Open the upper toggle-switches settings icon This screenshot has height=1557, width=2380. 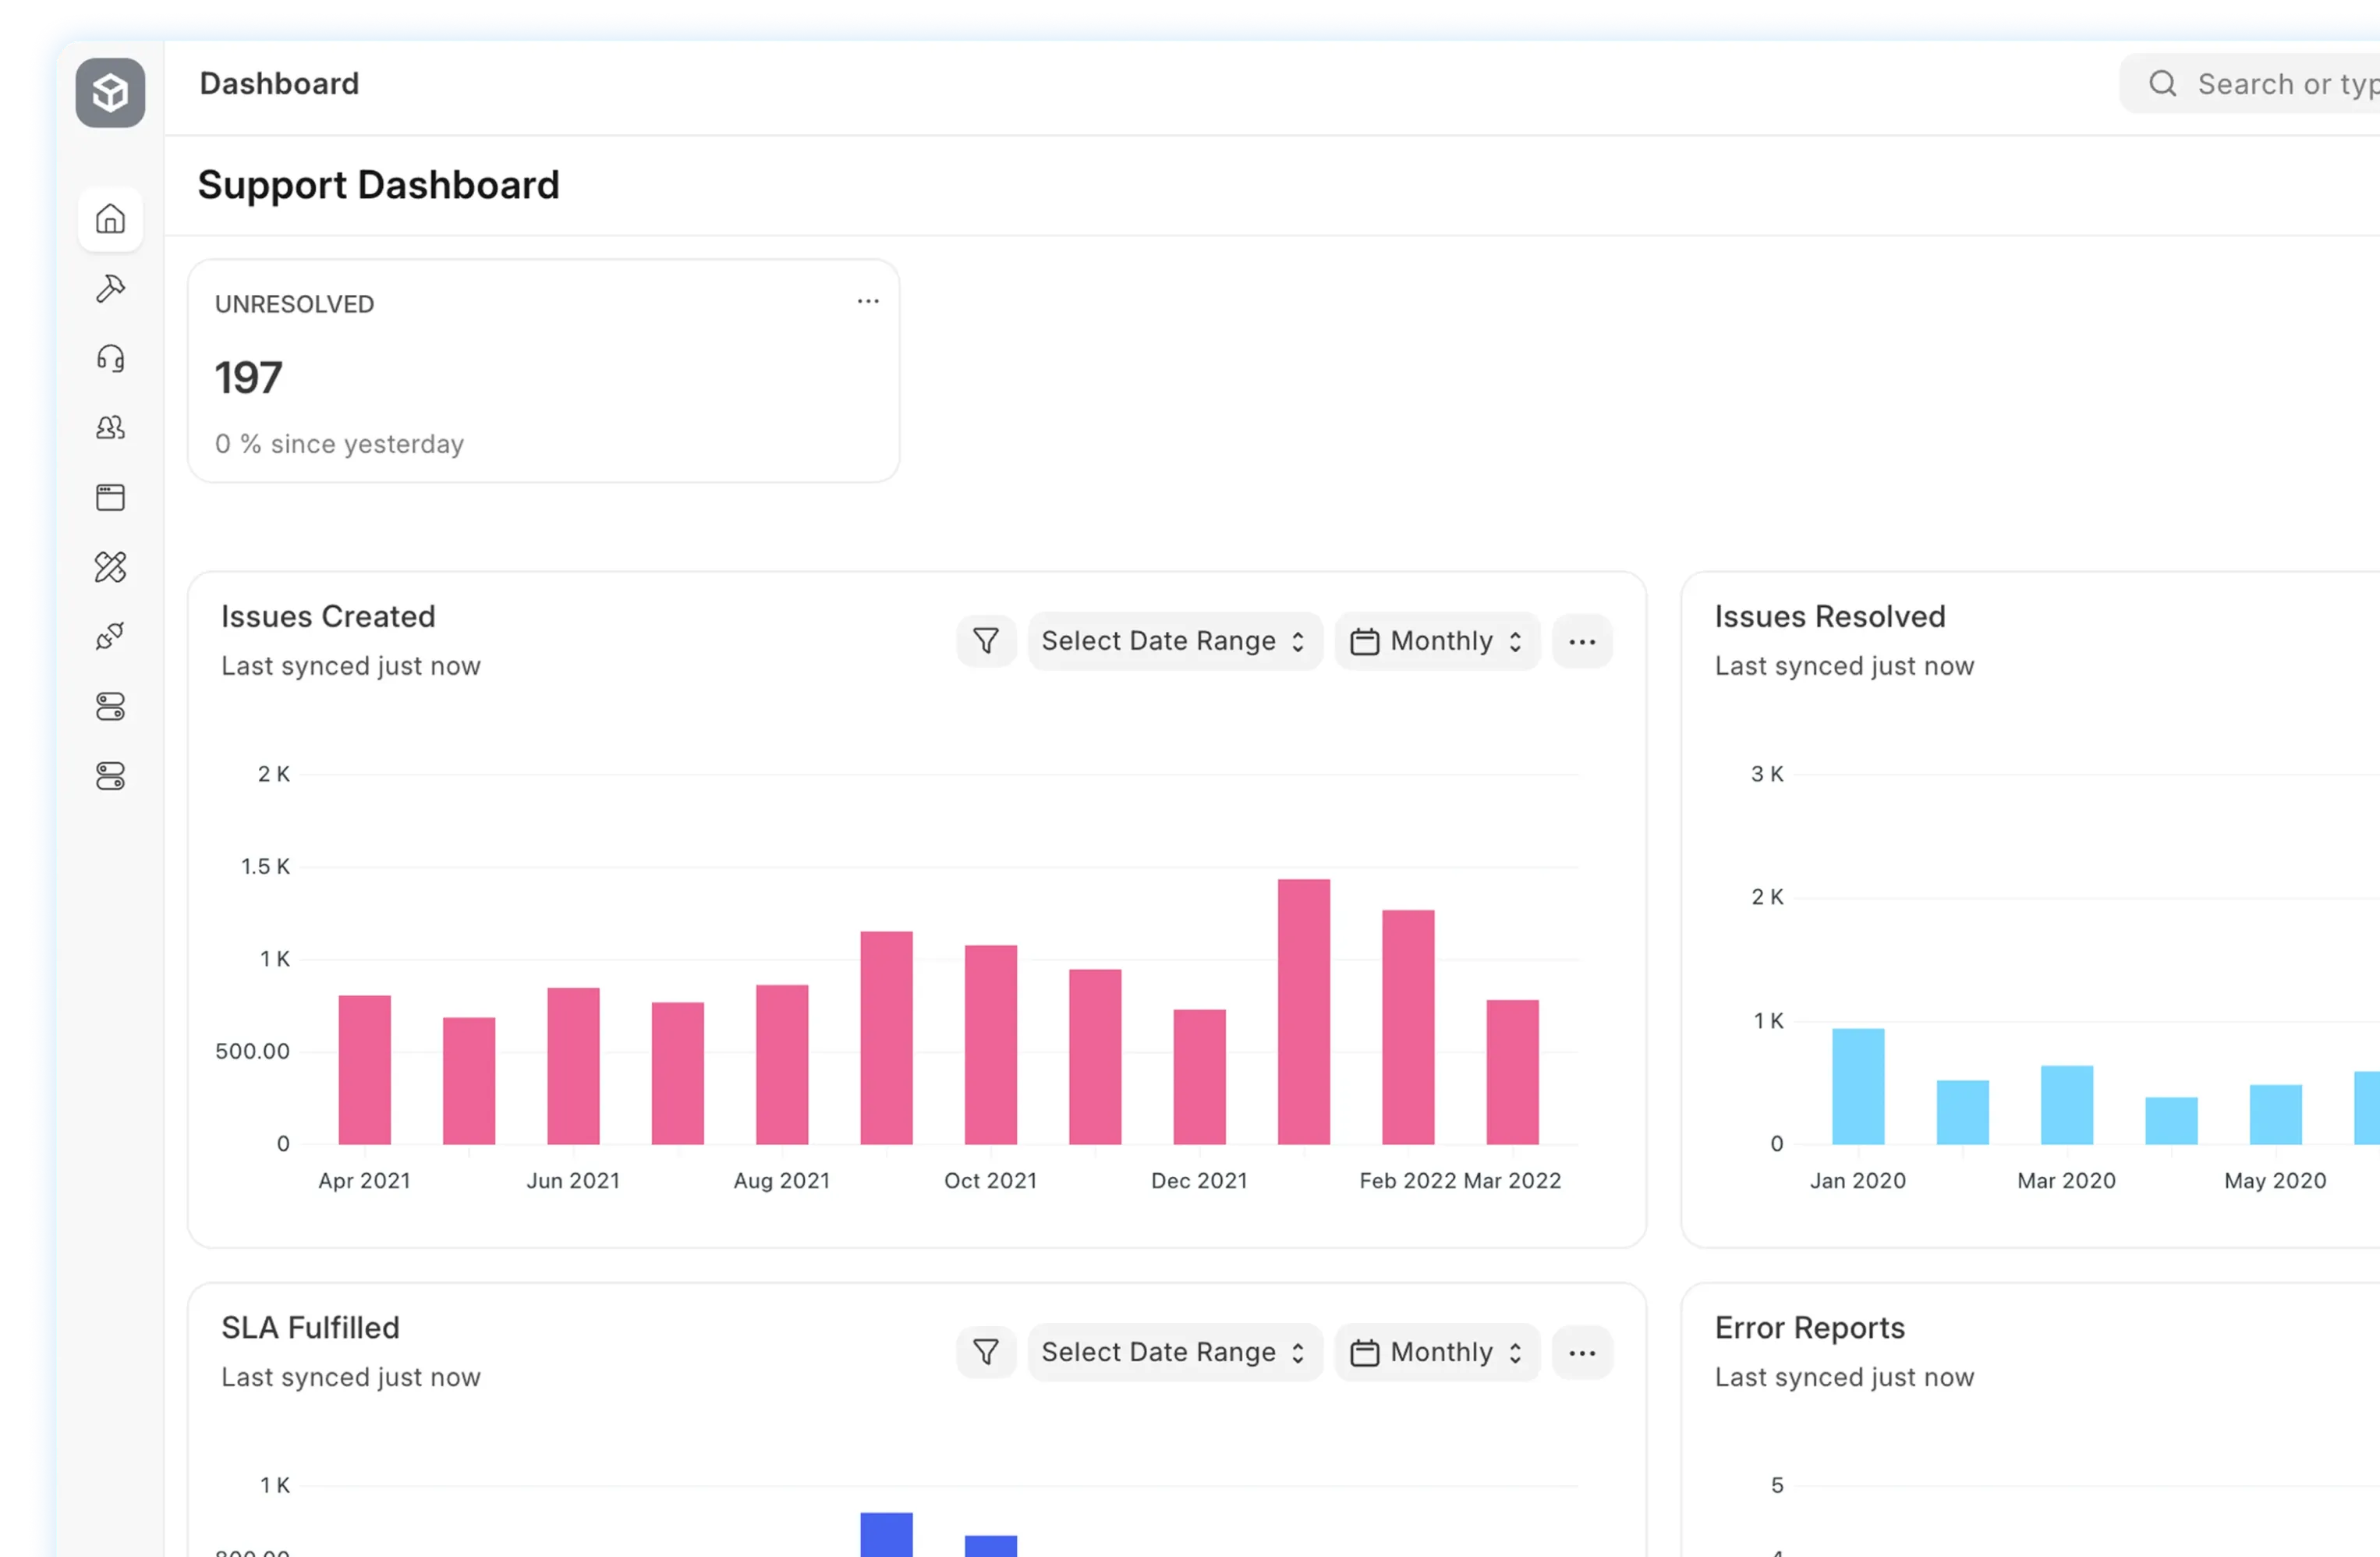pyautogui.click(x=110, y=707)
